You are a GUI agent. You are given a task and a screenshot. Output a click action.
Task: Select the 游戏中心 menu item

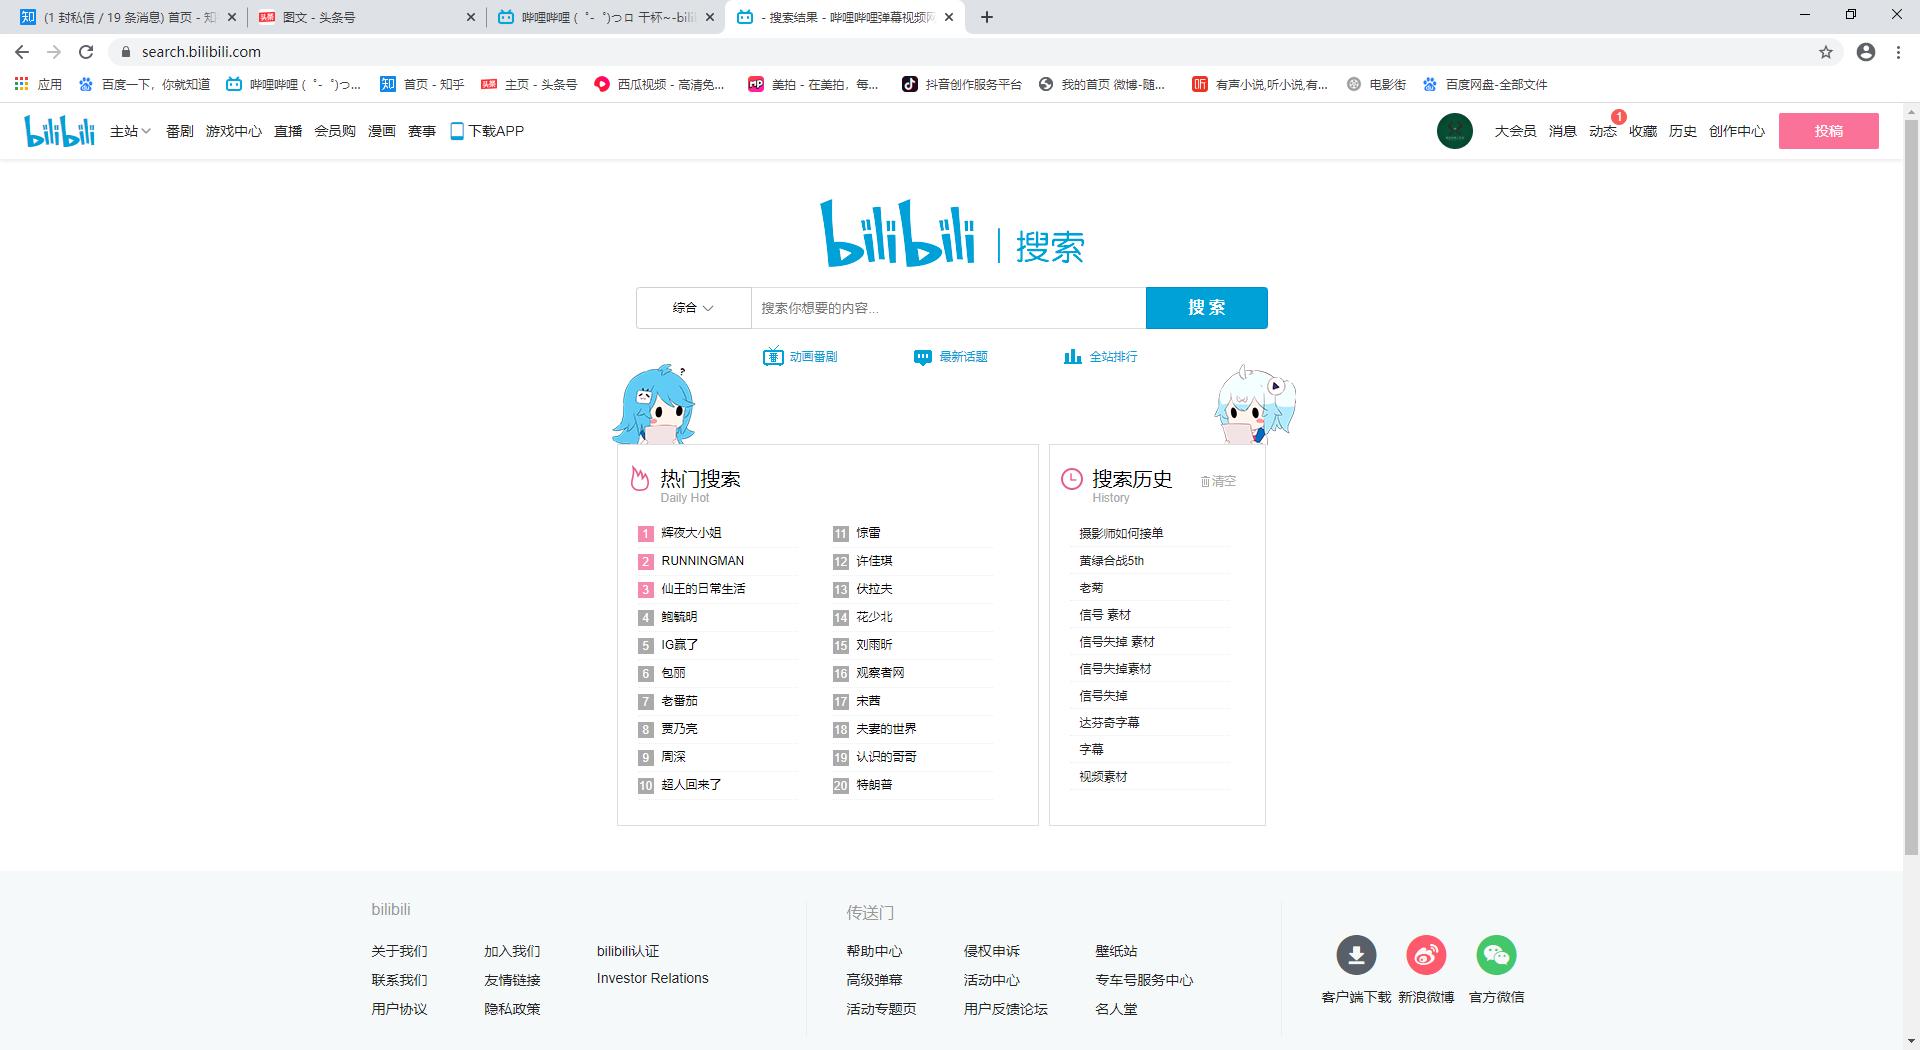[x=233, y=131]
